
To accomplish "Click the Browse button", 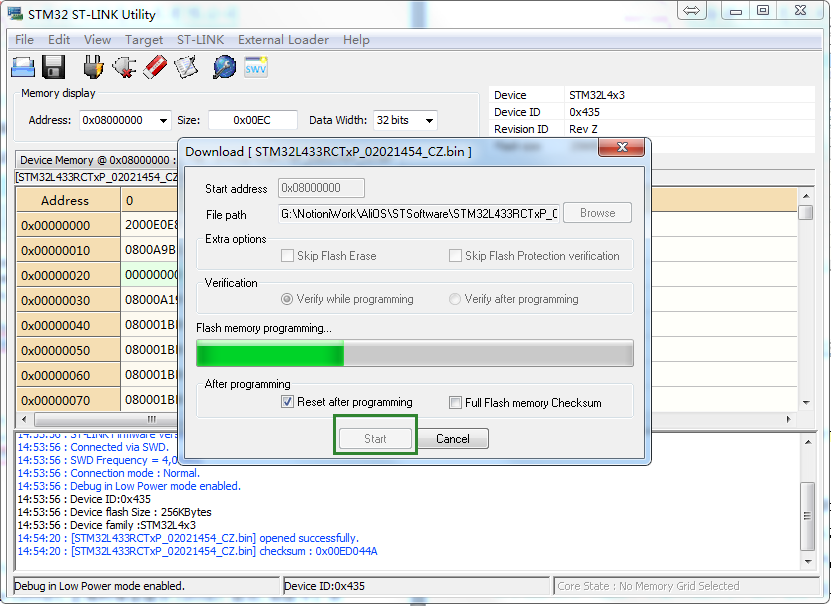I will pyautogui.click(x=597, y=213).
